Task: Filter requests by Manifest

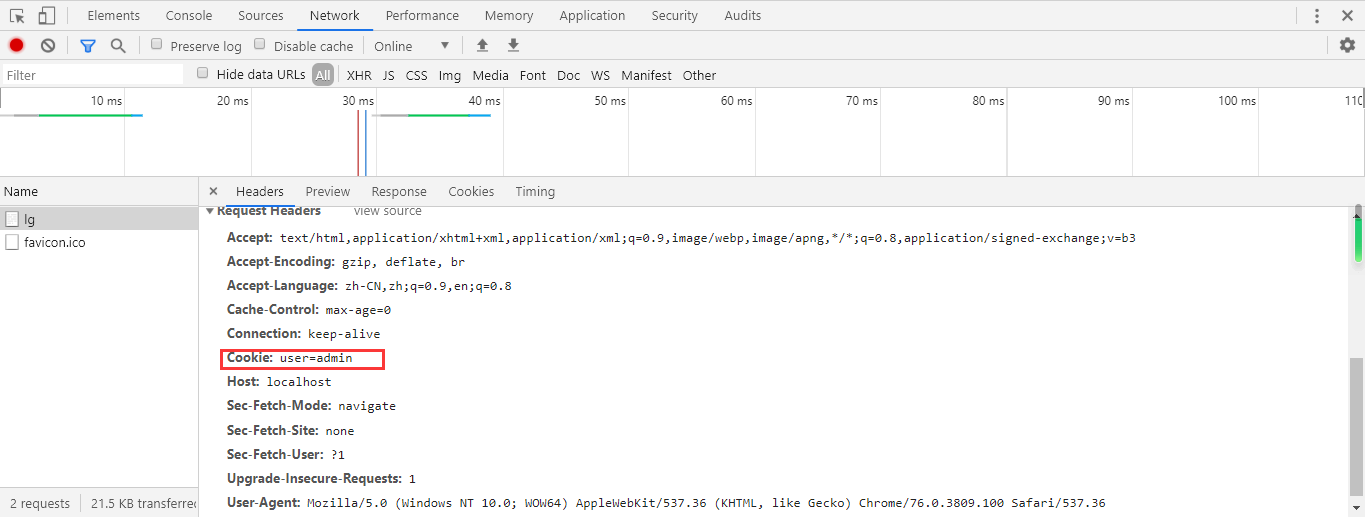Action: pyautogui.click(x=646, y=75)
